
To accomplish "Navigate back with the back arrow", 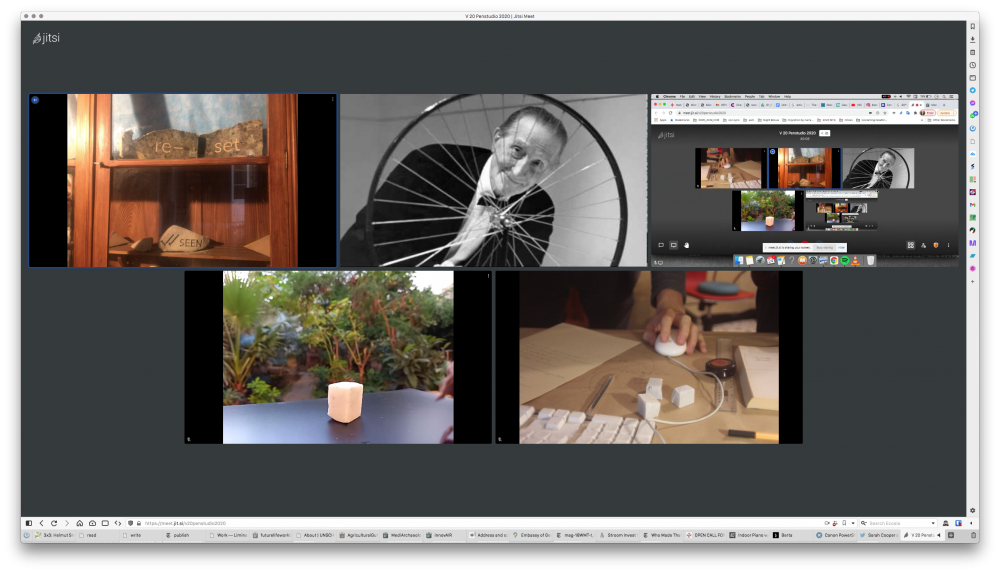I will coord(41,523).
